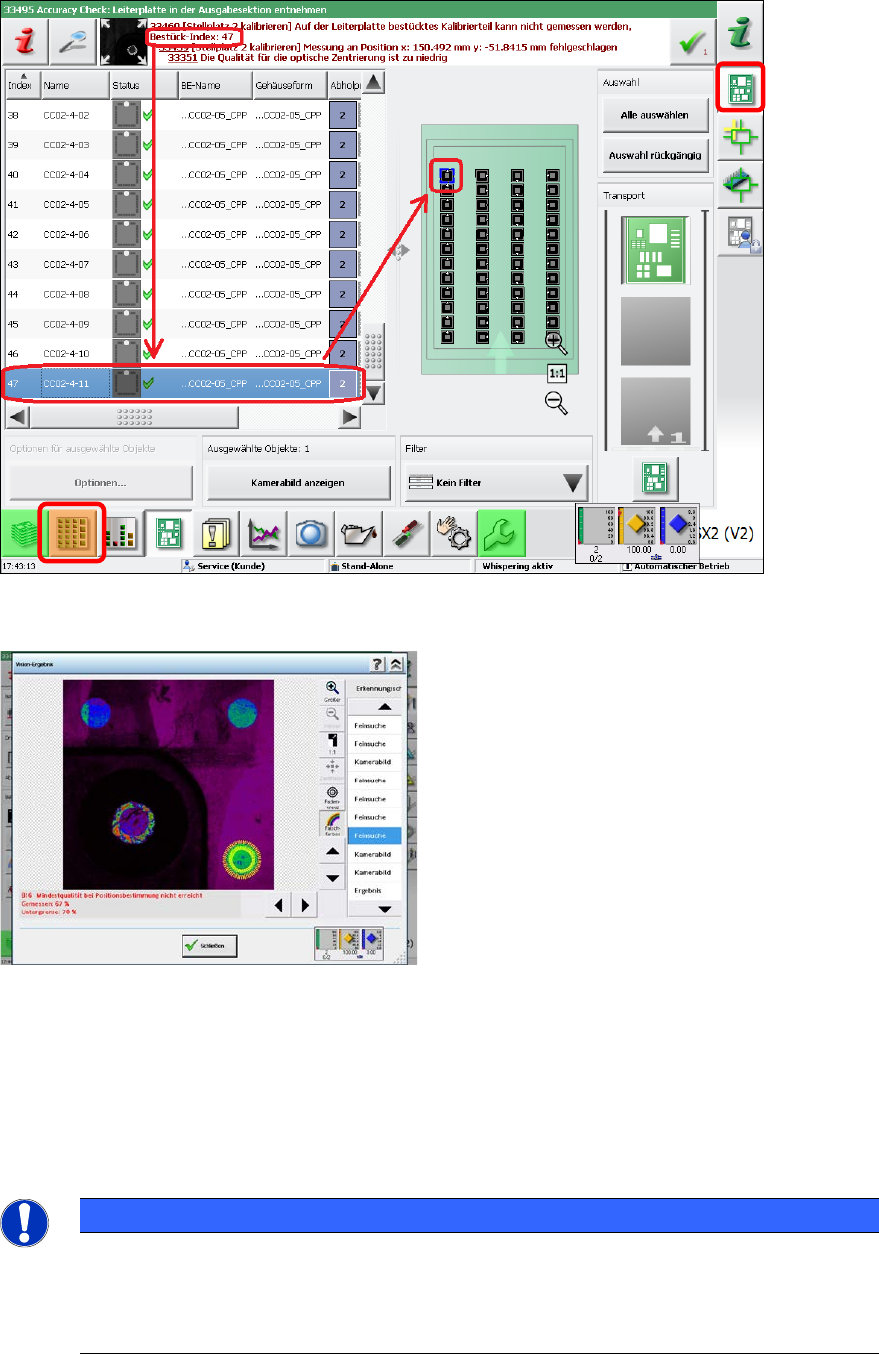The width and height of the screenshot is (879, 1354).
Task: Select the middle gray transport slot
Action: click(655, 331)
